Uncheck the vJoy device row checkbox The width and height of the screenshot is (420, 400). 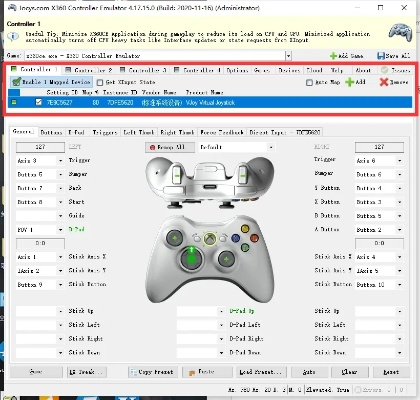click(x=39, y=102)
